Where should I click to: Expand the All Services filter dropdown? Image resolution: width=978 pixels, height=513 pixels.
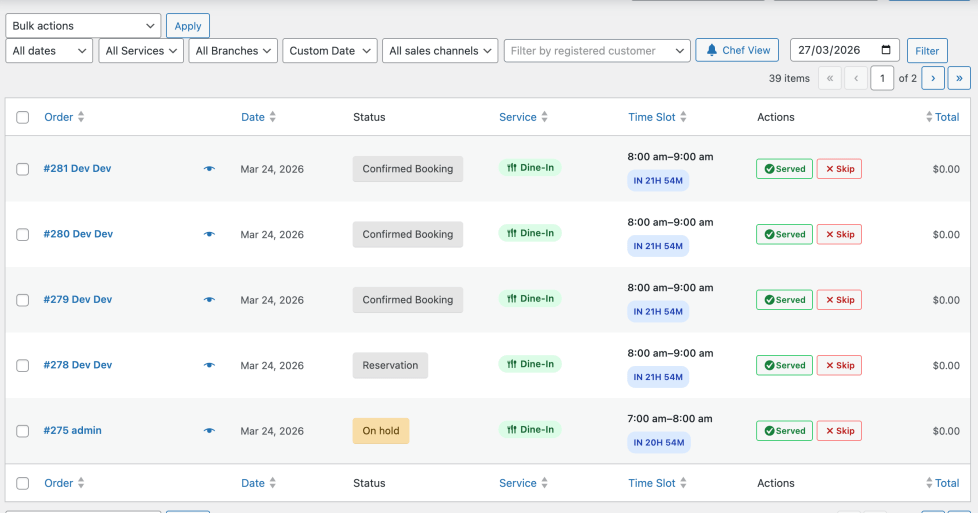click(x=141, y=51)
